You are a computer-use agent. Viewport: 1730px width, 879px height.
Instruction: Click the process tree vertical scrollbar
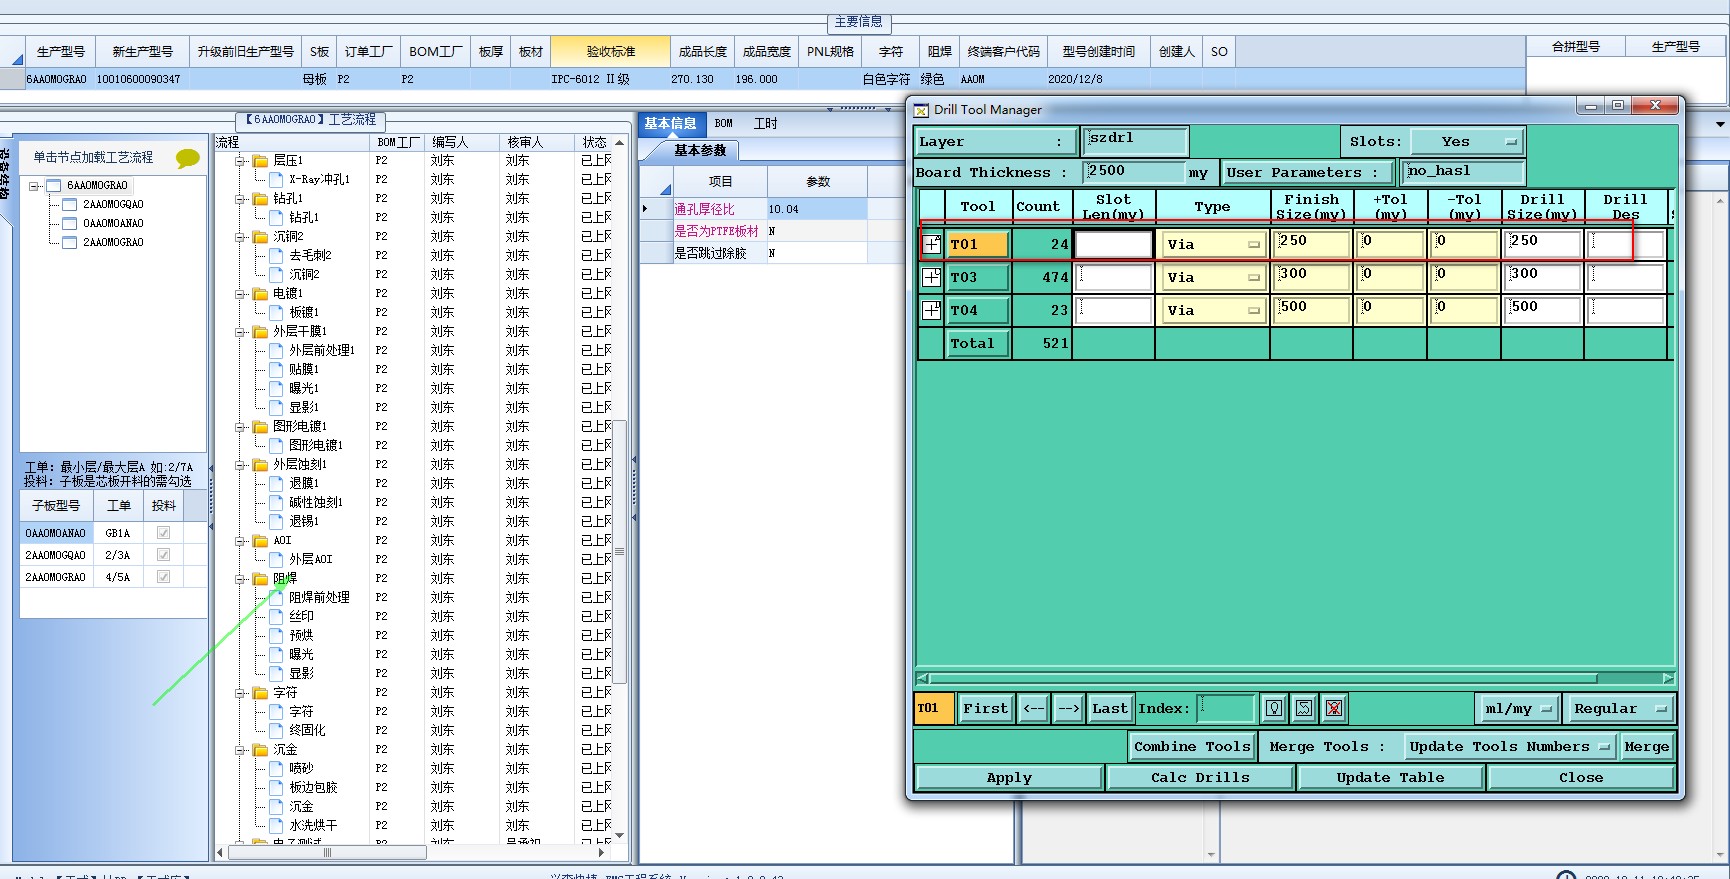tap(619, 490)
